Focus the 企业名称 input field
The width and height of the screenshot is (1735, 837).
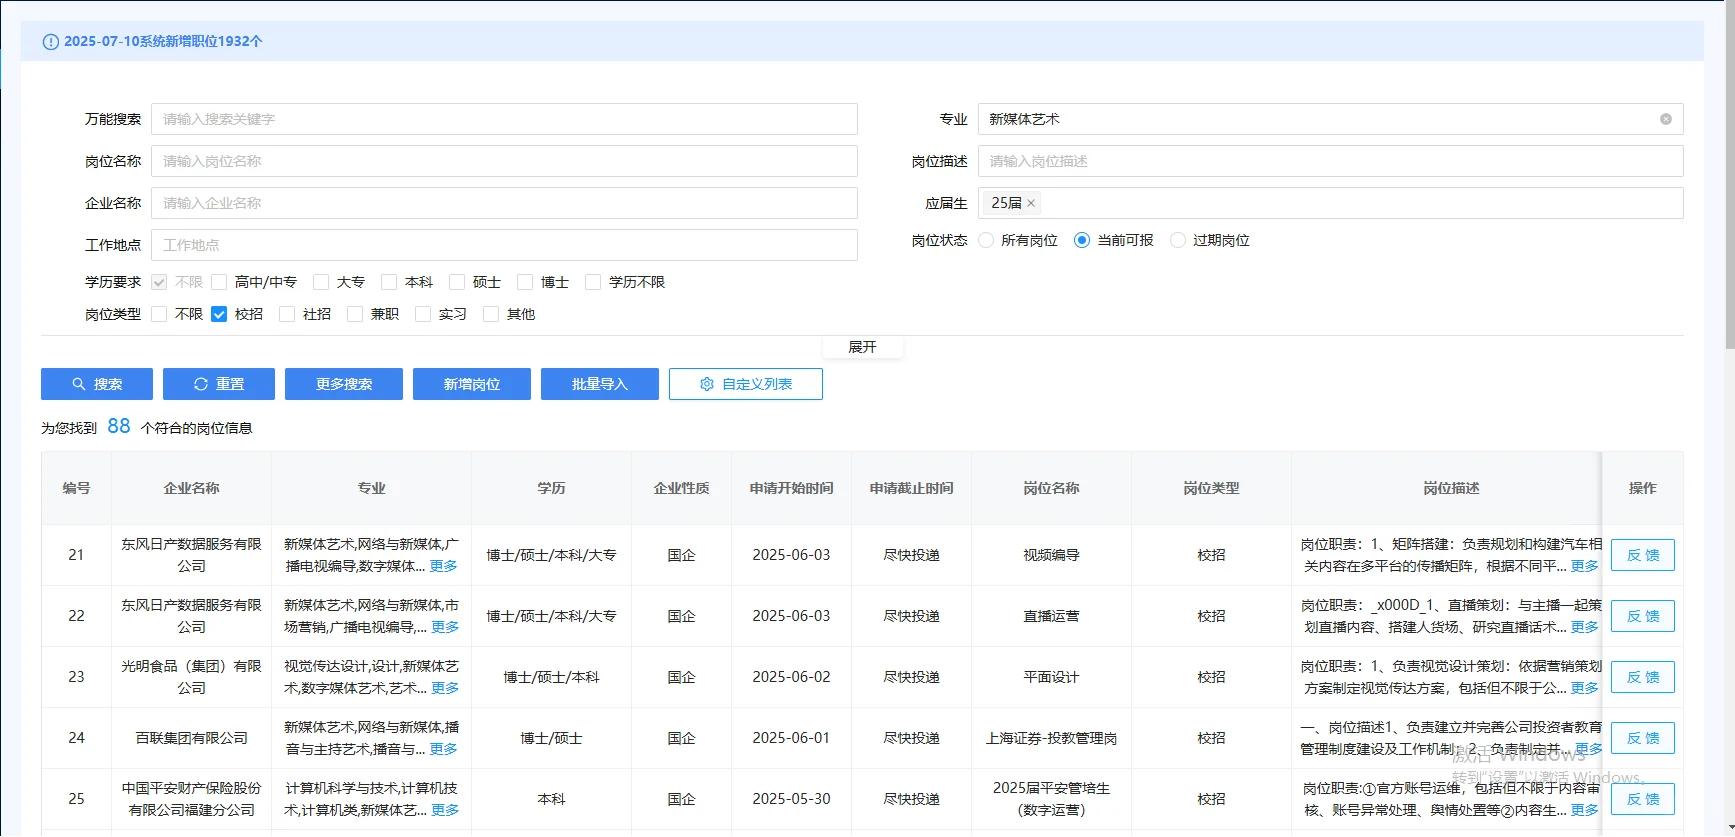504,203
